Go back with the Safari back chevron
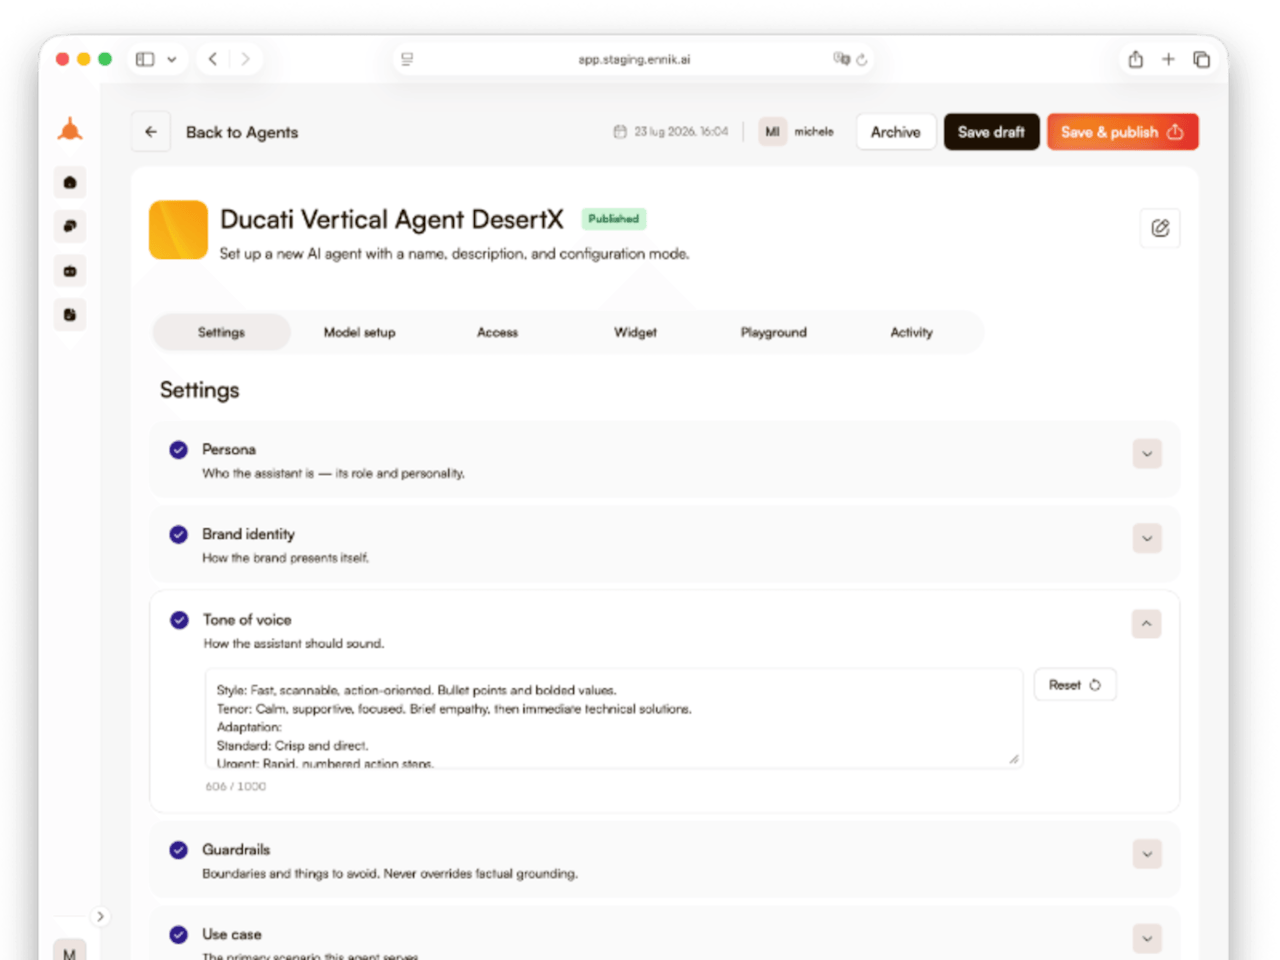This screenshot has height=960, width=1280. (213, 59)
